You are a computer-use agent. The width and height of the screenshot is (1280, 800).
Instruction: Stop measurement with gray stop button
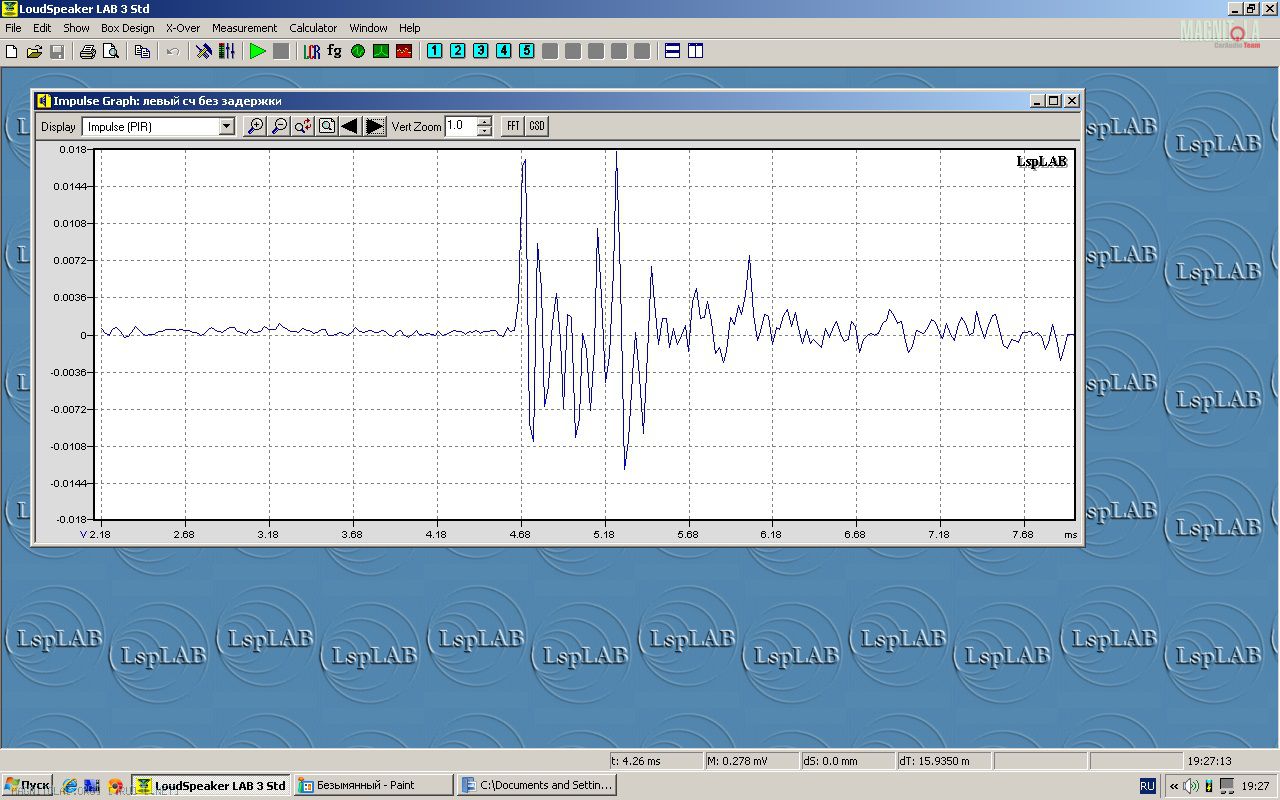[281, 51]
